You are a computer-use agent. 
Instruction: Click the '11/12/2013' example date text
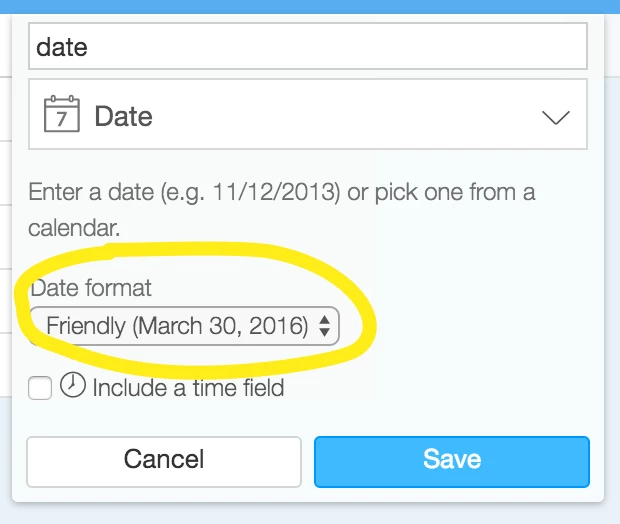pos(276,192)
